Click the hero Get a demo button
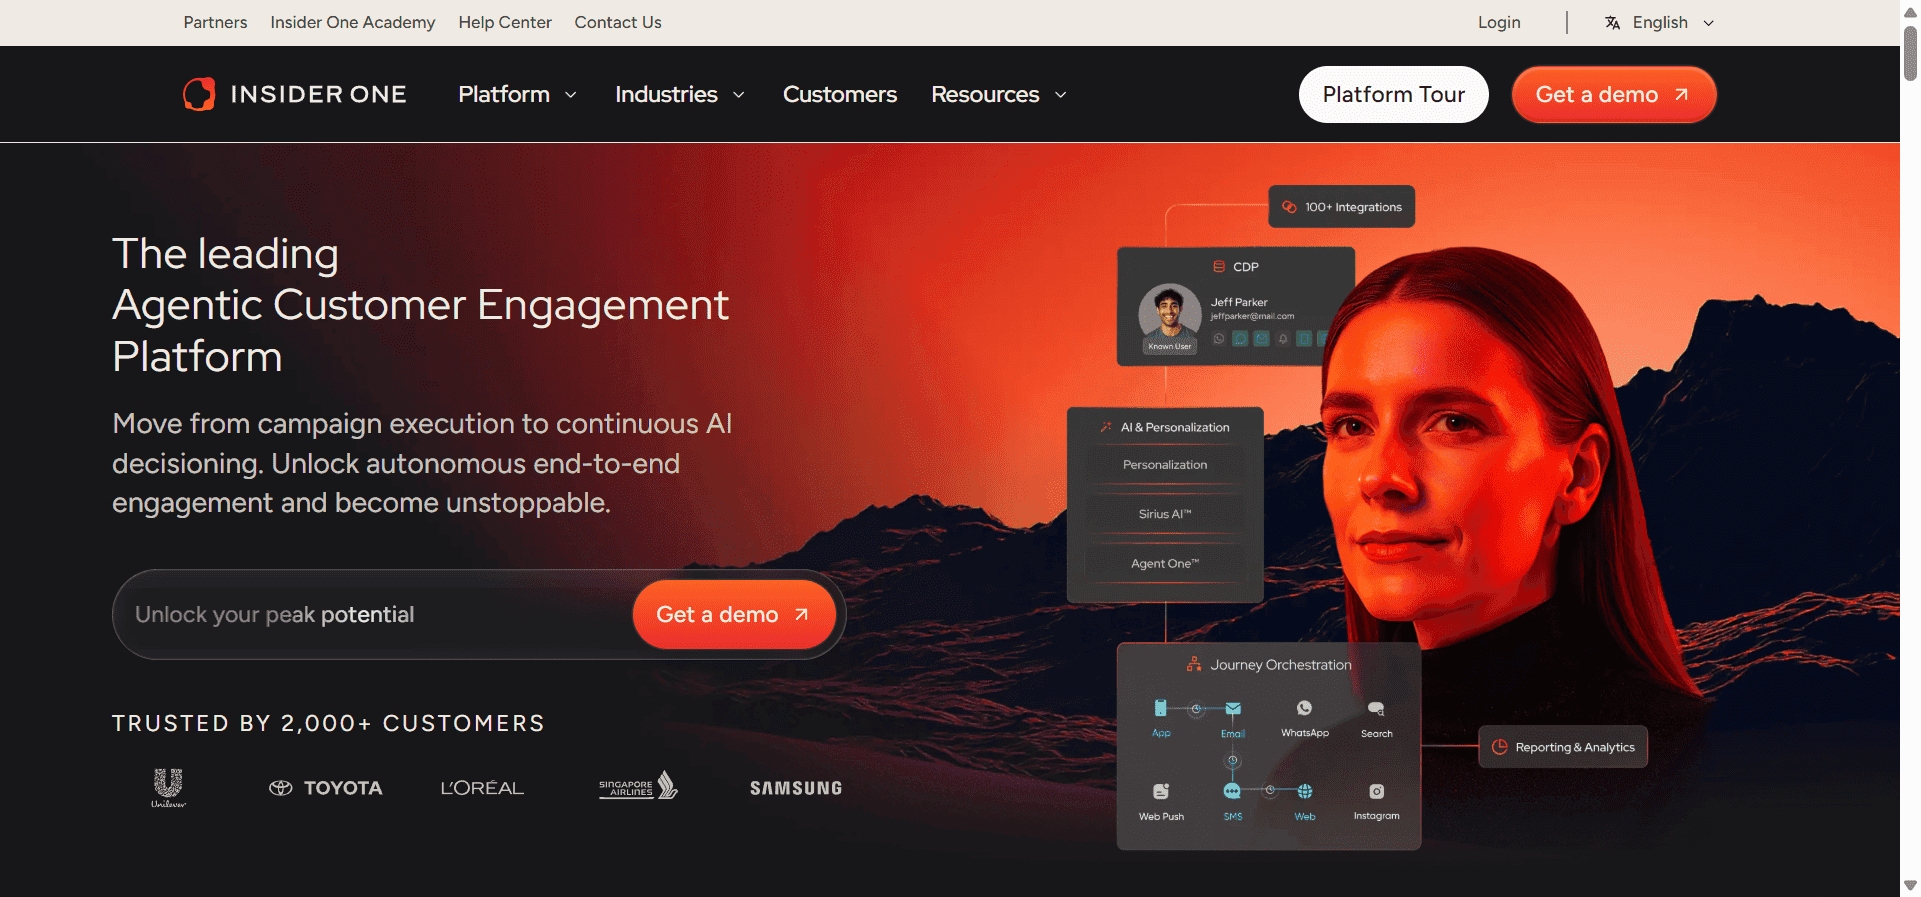This screenshot has height=897, width=1921. pyautogui.click(x=734, y=614)
